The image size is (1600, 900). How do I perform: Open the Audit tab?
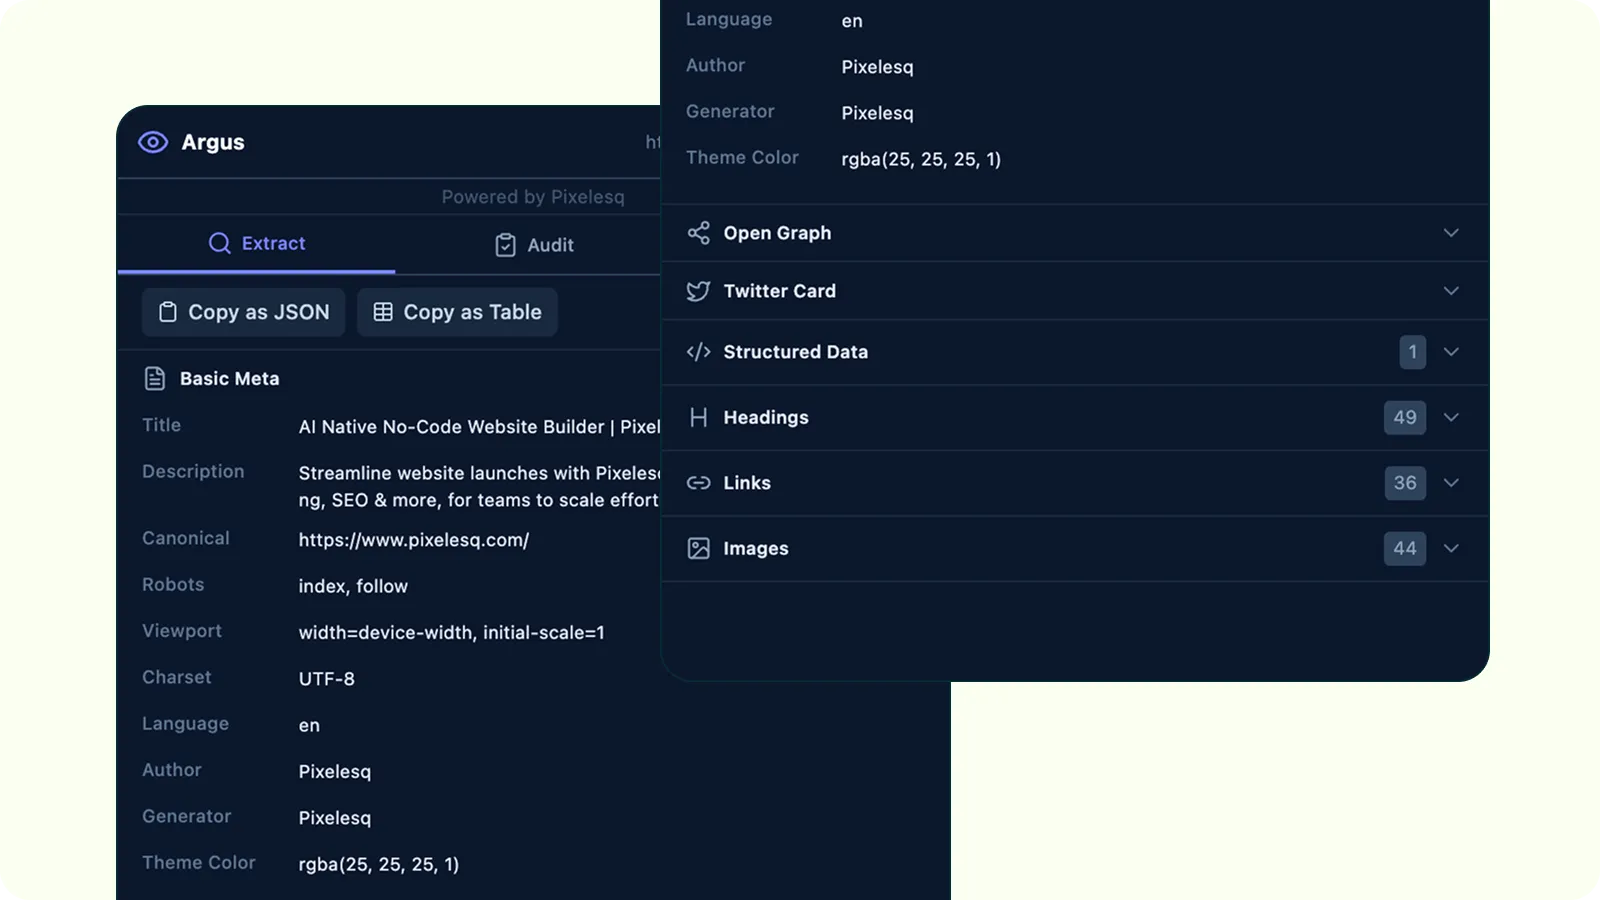[x=534, y=245]
